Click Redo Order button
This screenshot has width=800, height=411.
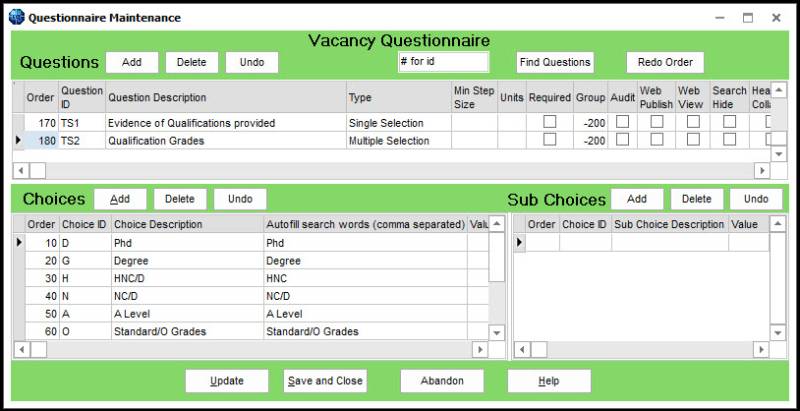(665, 62)
